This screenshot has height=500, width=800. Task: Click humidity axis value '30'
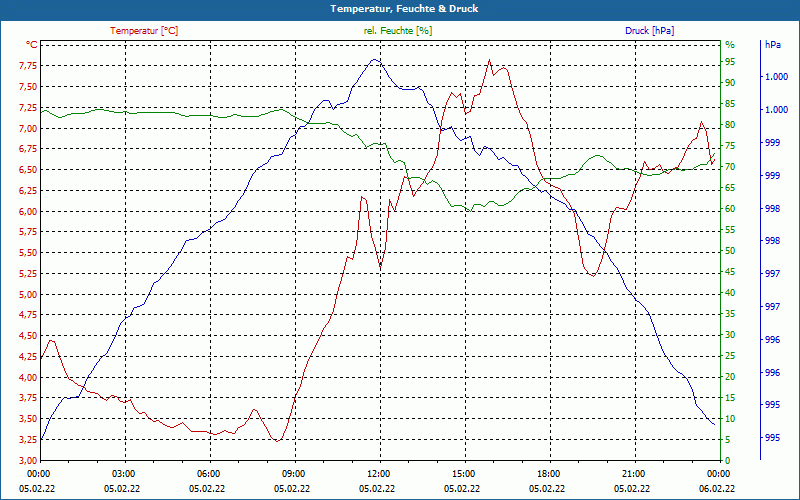coord(730,335)
